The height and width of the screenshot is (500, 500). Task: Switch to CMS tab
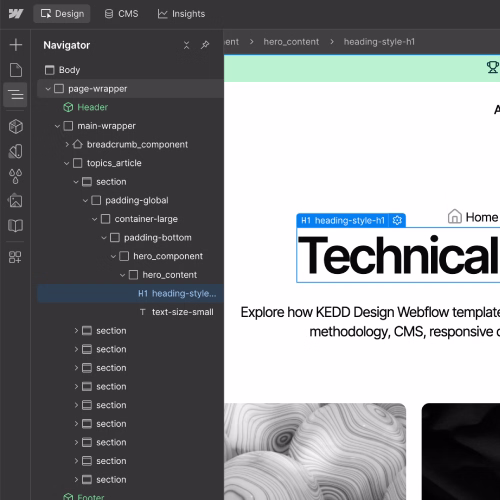[121, 14]
